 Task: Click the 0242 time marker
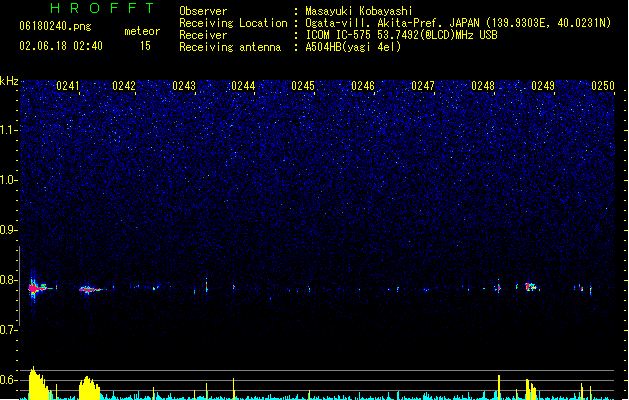(x=124, y=86)
